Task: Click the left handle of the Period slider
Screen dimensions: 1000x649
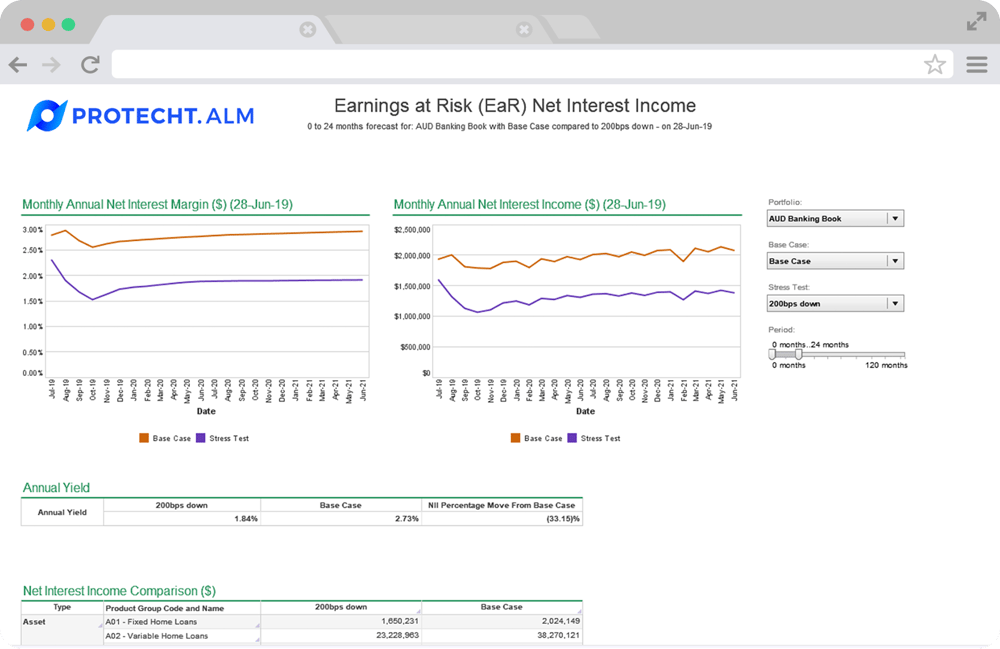Action: point(772,354)
